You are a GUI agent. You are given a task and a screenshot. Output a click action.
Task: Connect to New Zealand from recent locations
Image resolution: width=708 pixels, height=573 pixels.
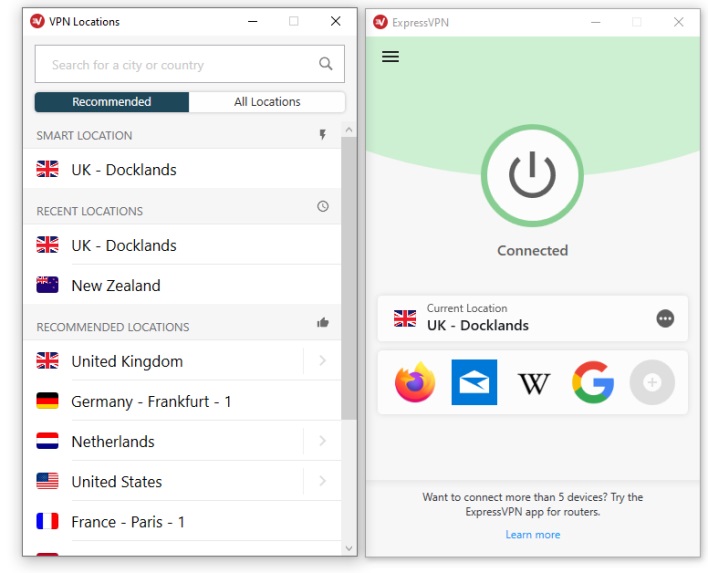(x=115, y=286)
